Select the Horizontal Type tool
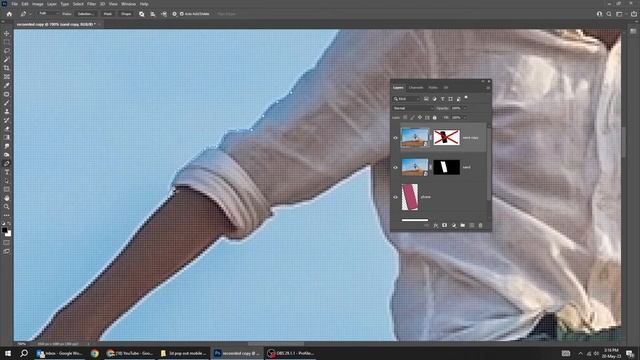 pyautogui.click(x=7, y=172)
